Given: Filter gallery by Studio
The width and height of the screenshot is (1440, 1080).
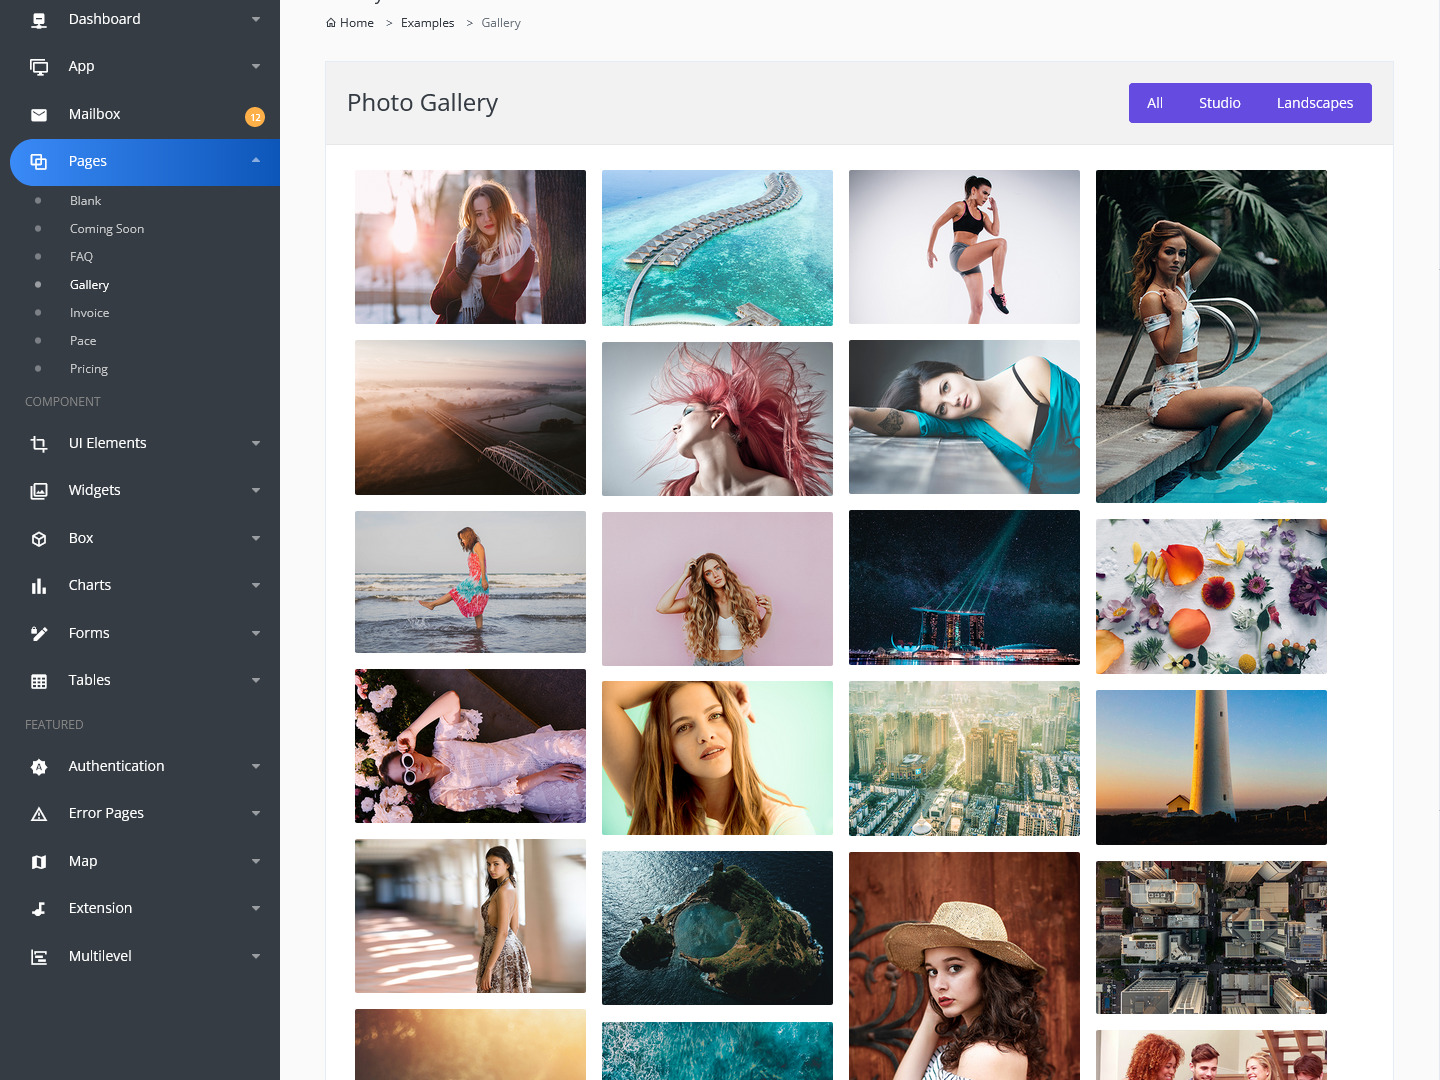Looking at the screenshot, I should (1220, 103).
